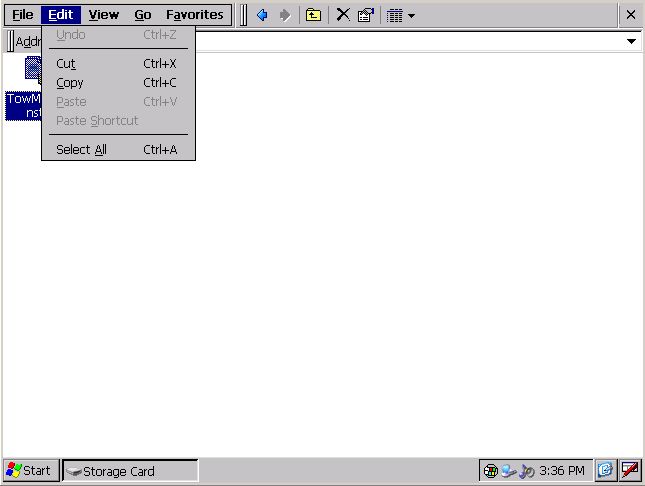Screen dimensions: 645x486
Task: Open the Go menu
Action: (143, 15)
